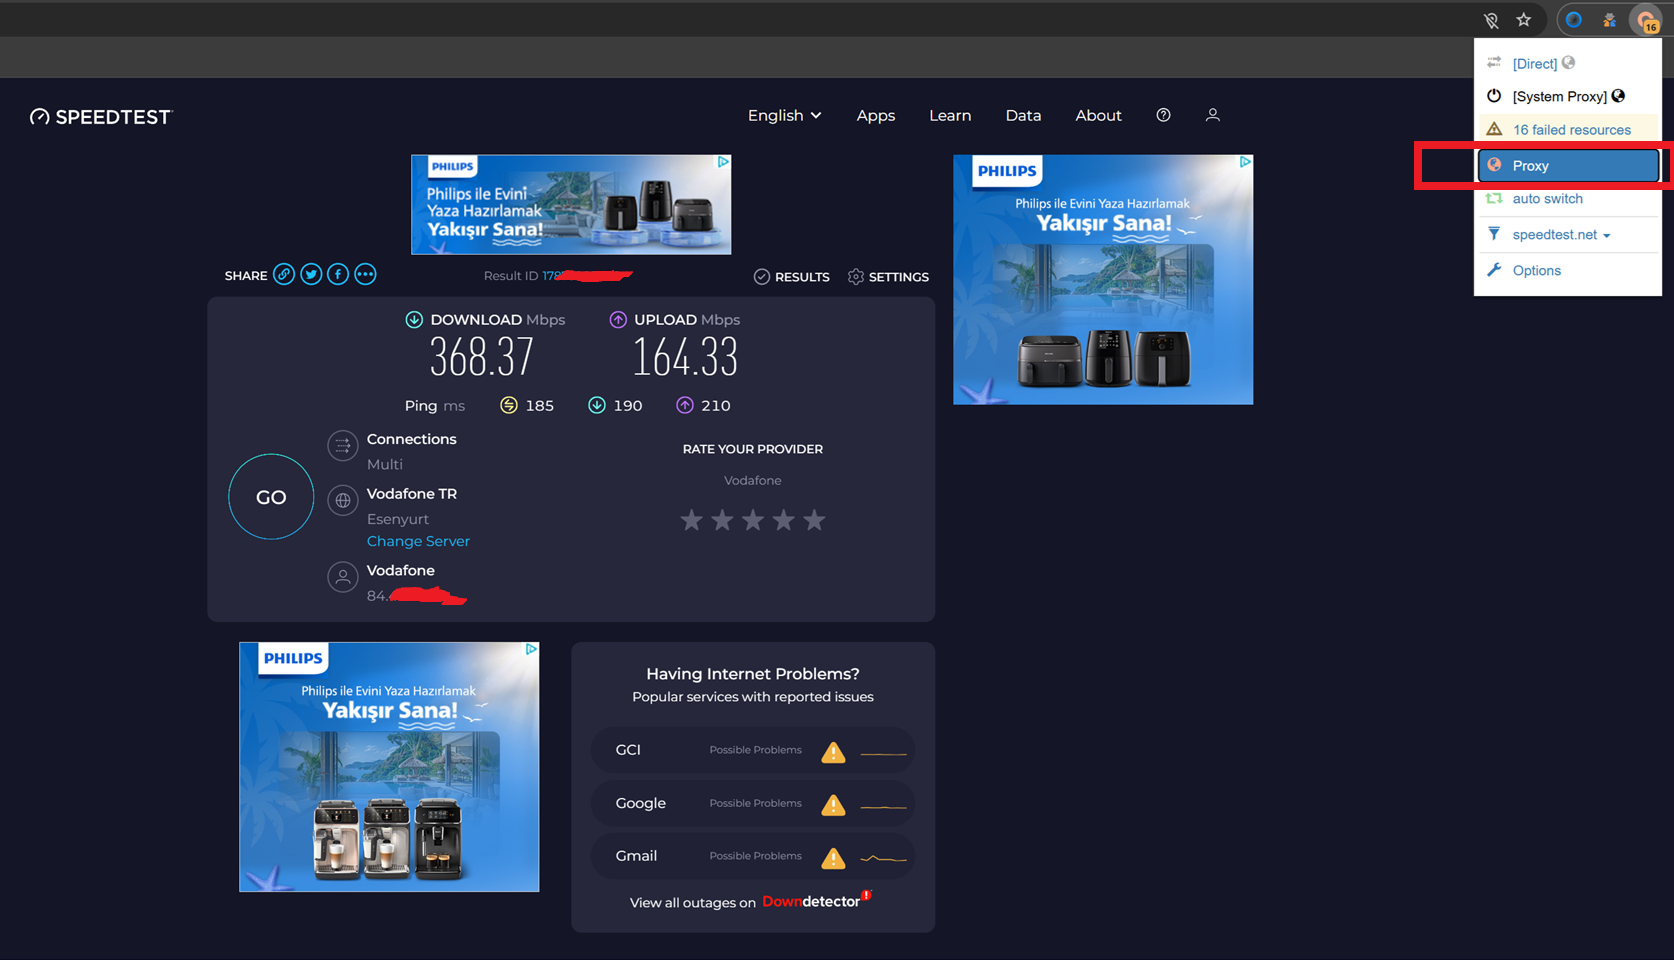
Task: Select the Proxy profile
Action: [x=1568, y=166]
